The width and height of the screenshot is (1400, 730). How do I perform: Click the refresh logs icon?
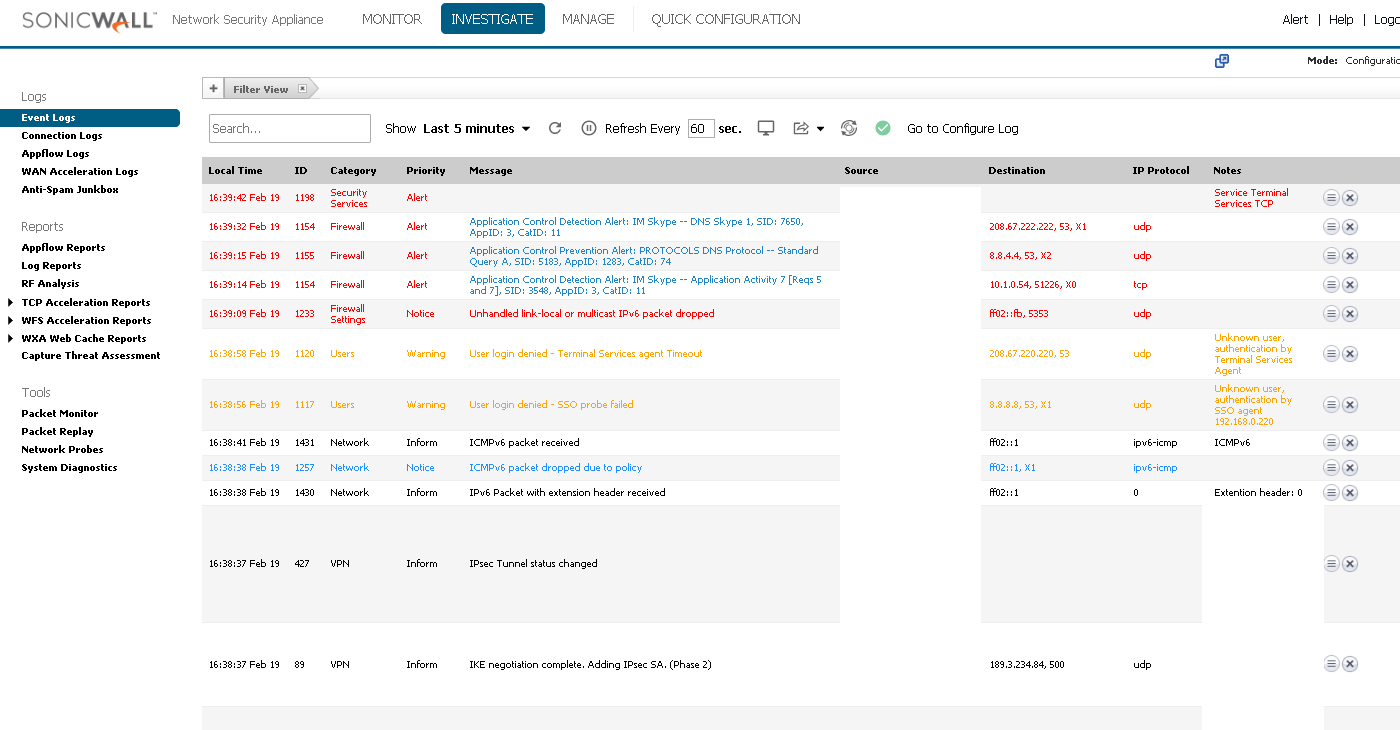[555, 128]
